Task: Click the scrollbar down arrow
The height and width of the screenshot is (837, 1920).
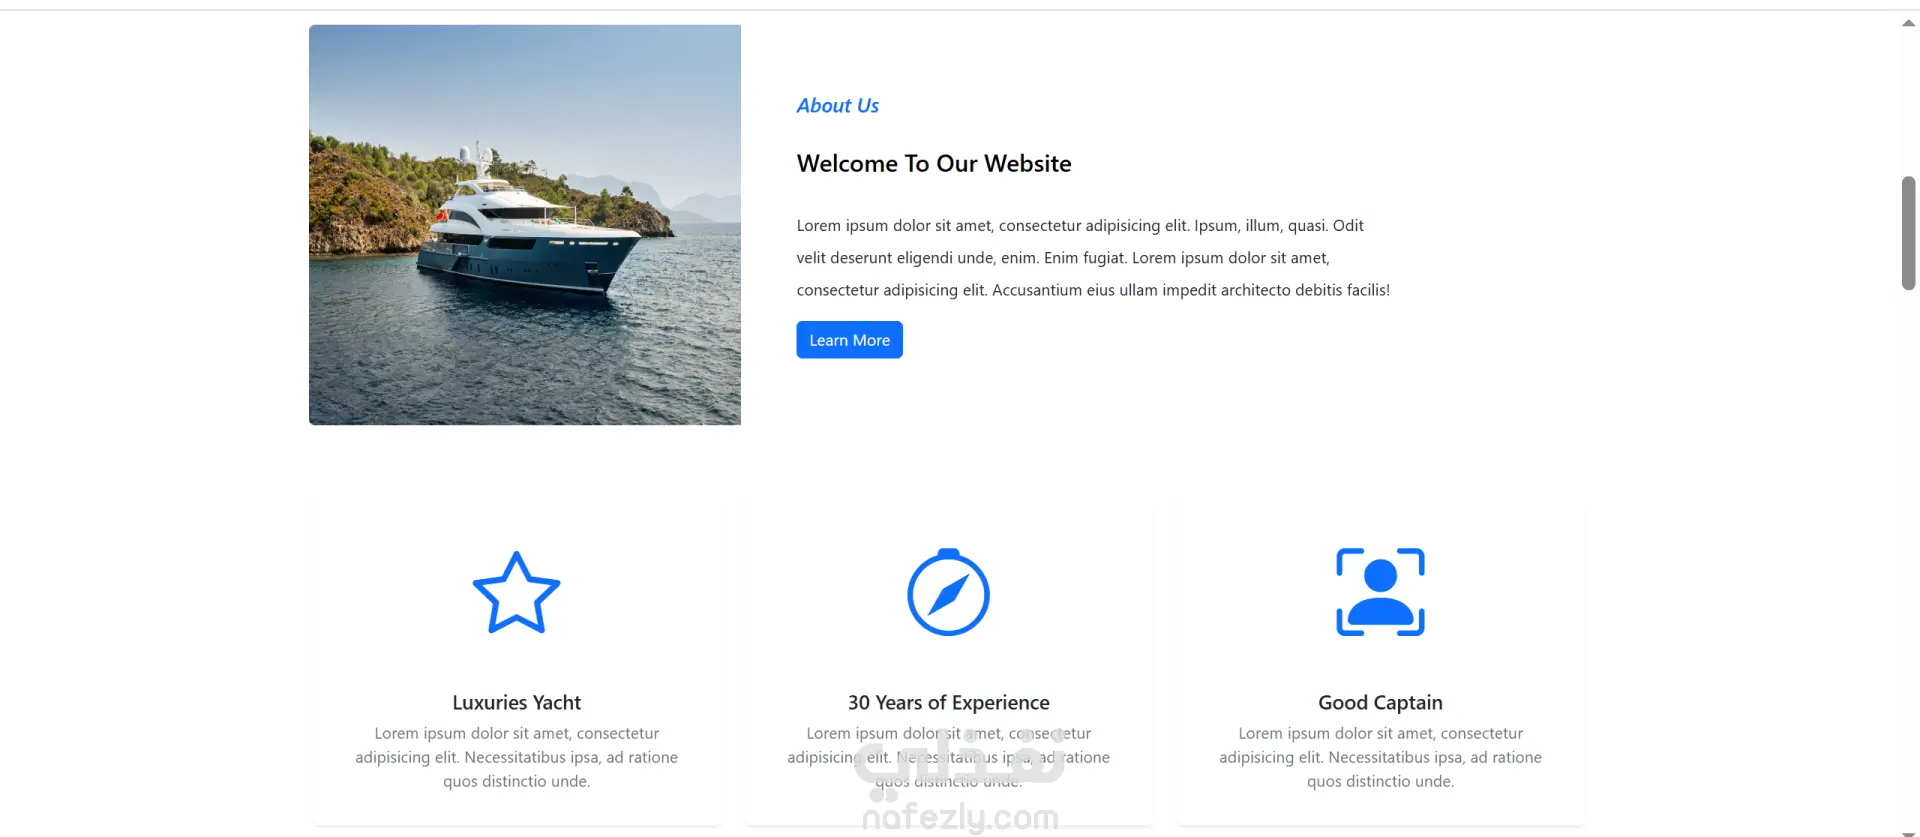Action: tap(1908, 832)
